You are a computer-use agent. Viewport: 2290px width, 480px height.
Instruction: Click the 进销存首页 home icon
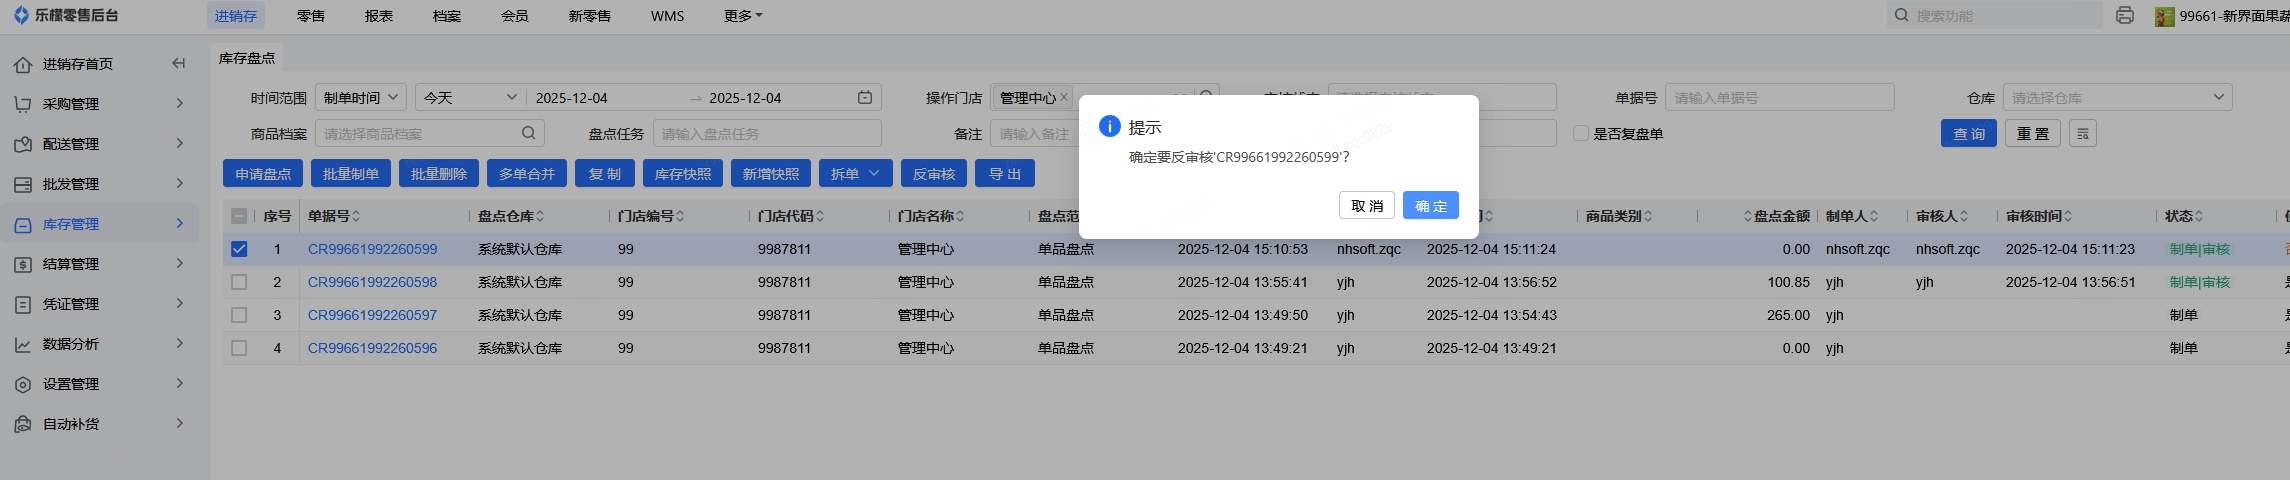23,64
